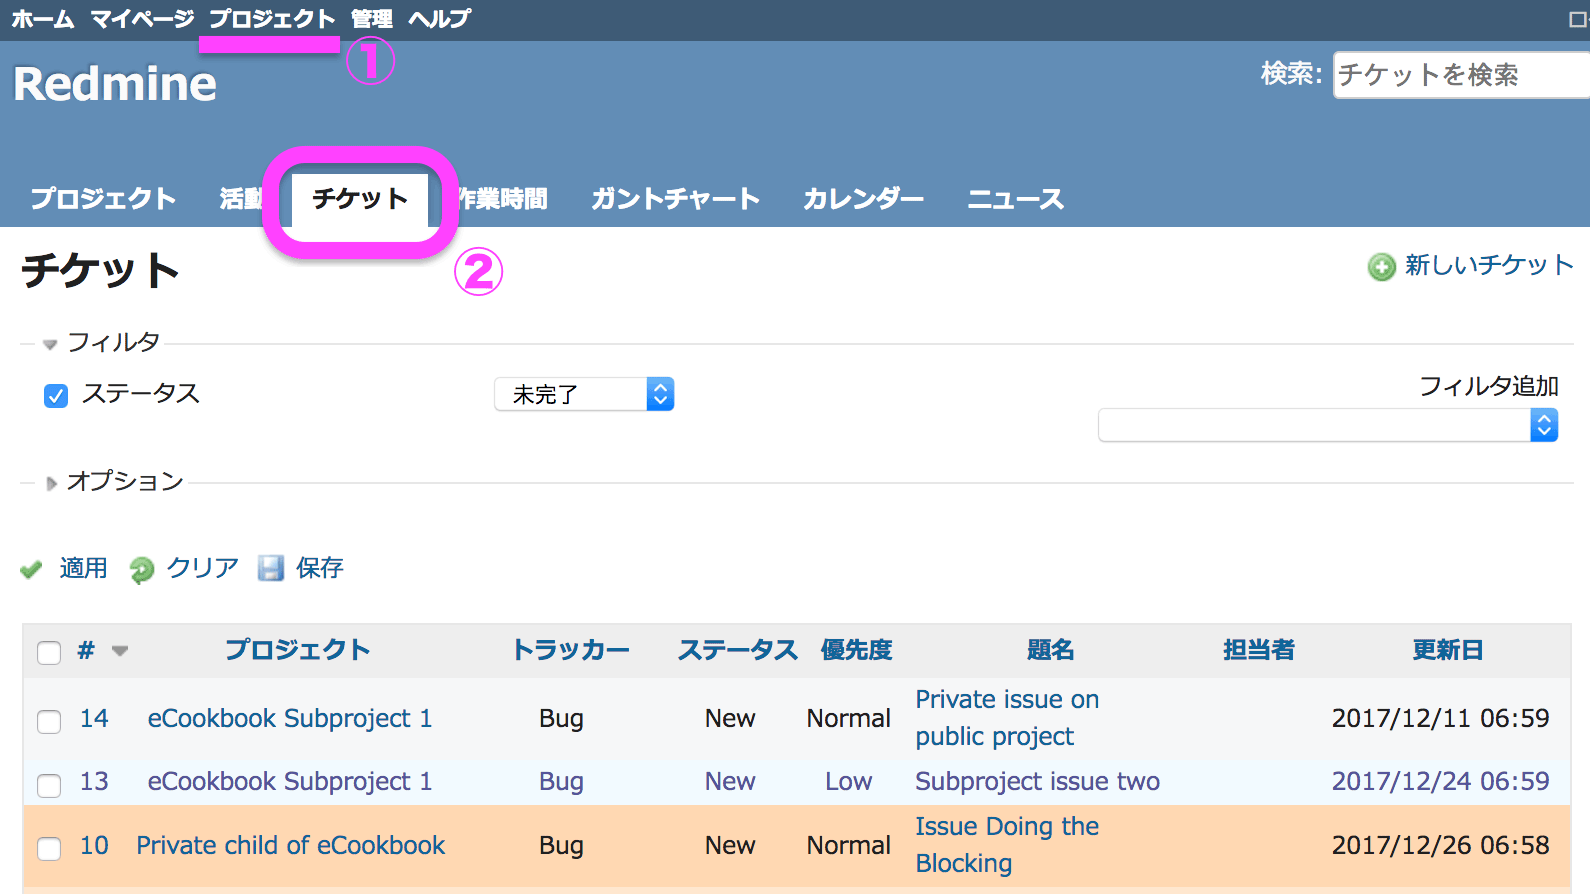Switch to the プロジェクト tab

103,199
